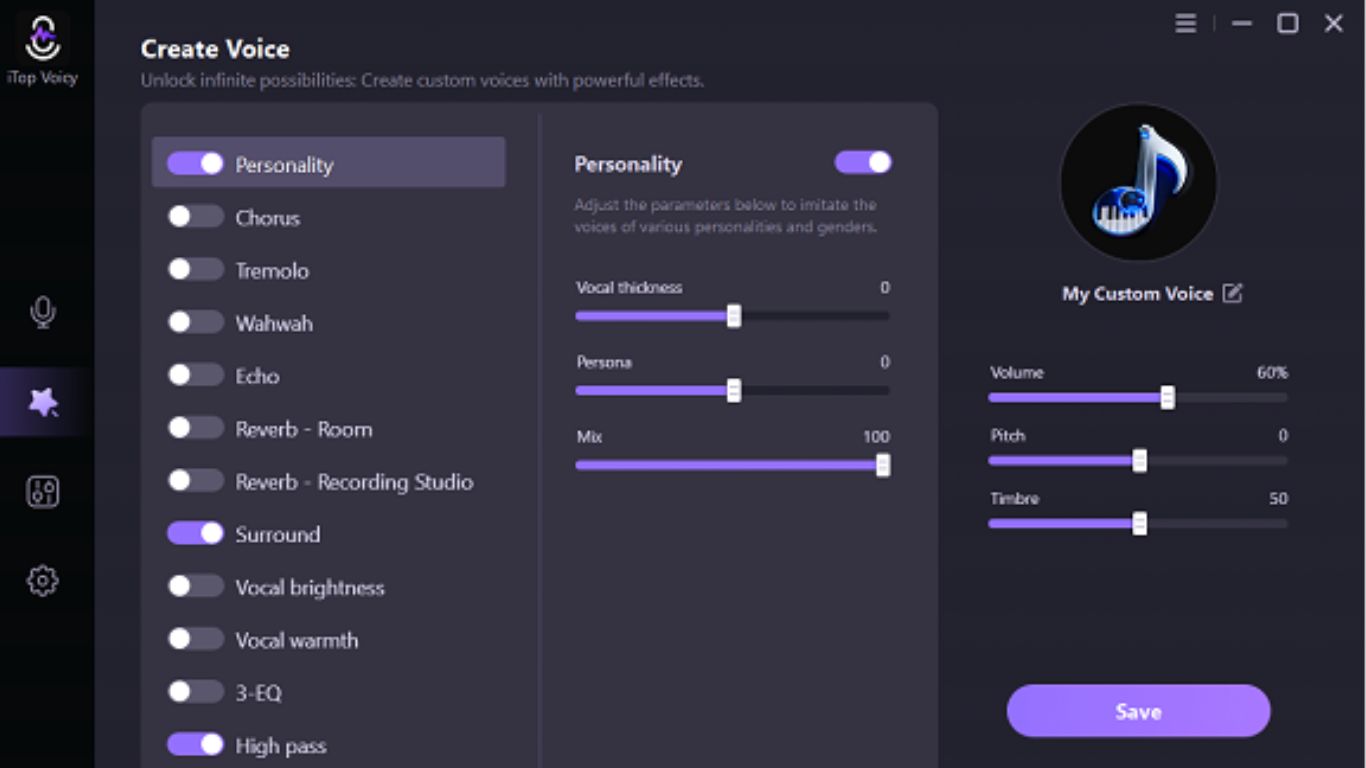Click the iTop Voicy logo icon
The height and width of the screenshot is (768, 1366).
42,39
